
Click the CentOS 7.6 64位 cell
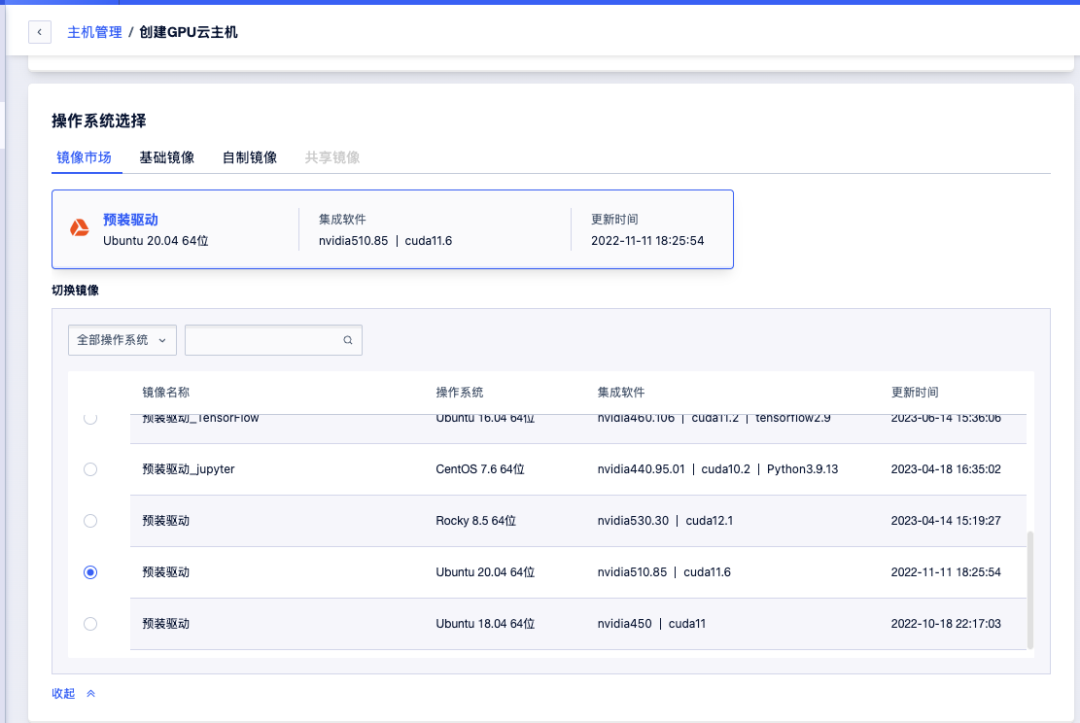click(x=480, y=469)
